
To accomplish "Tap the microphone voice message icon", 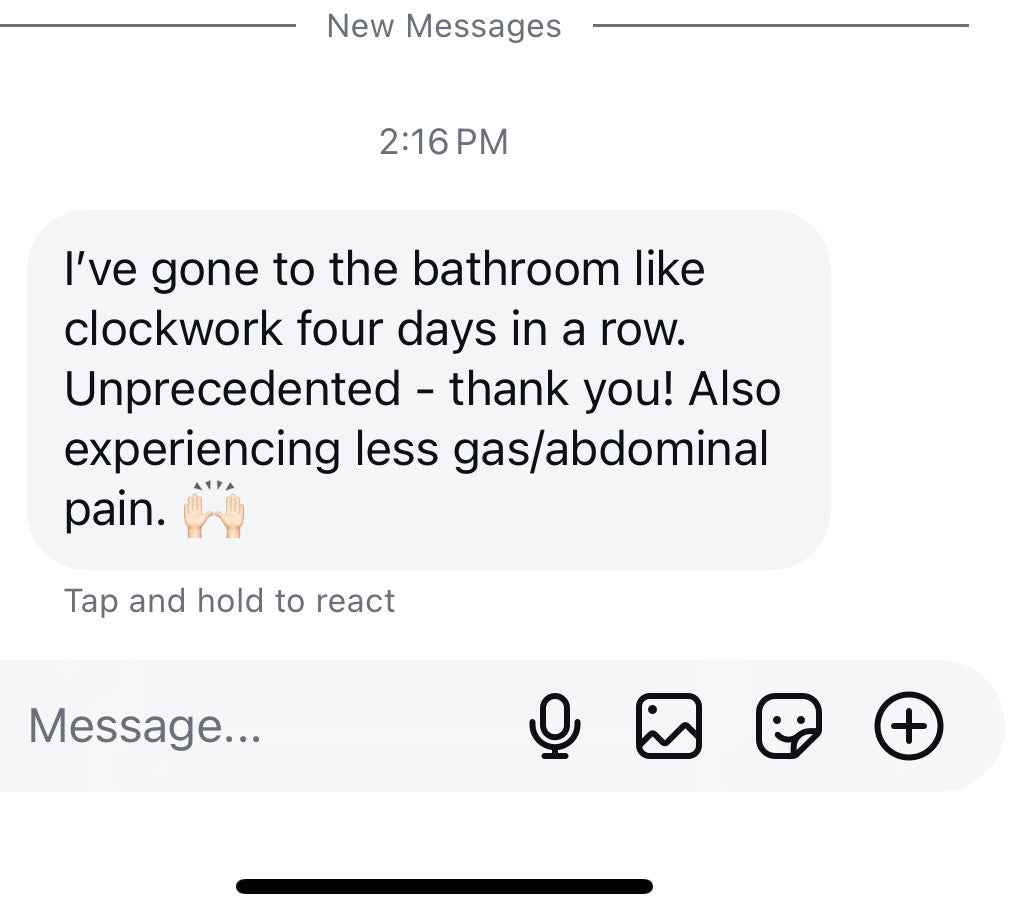I will (554, 726).
